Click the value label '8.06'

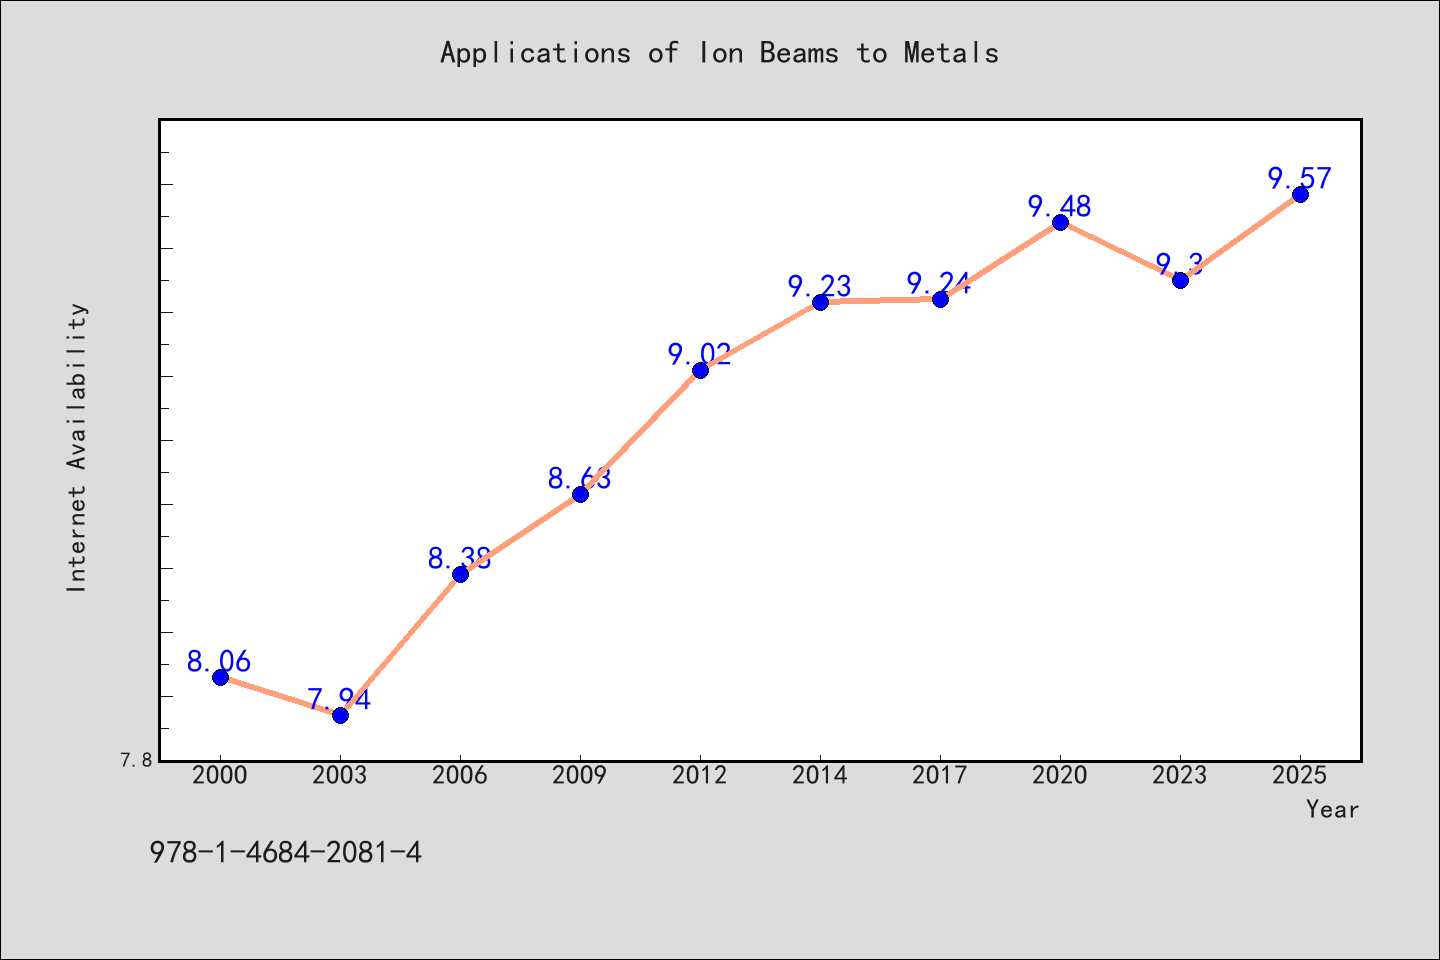pyautogui.click(x=219, y=661)
